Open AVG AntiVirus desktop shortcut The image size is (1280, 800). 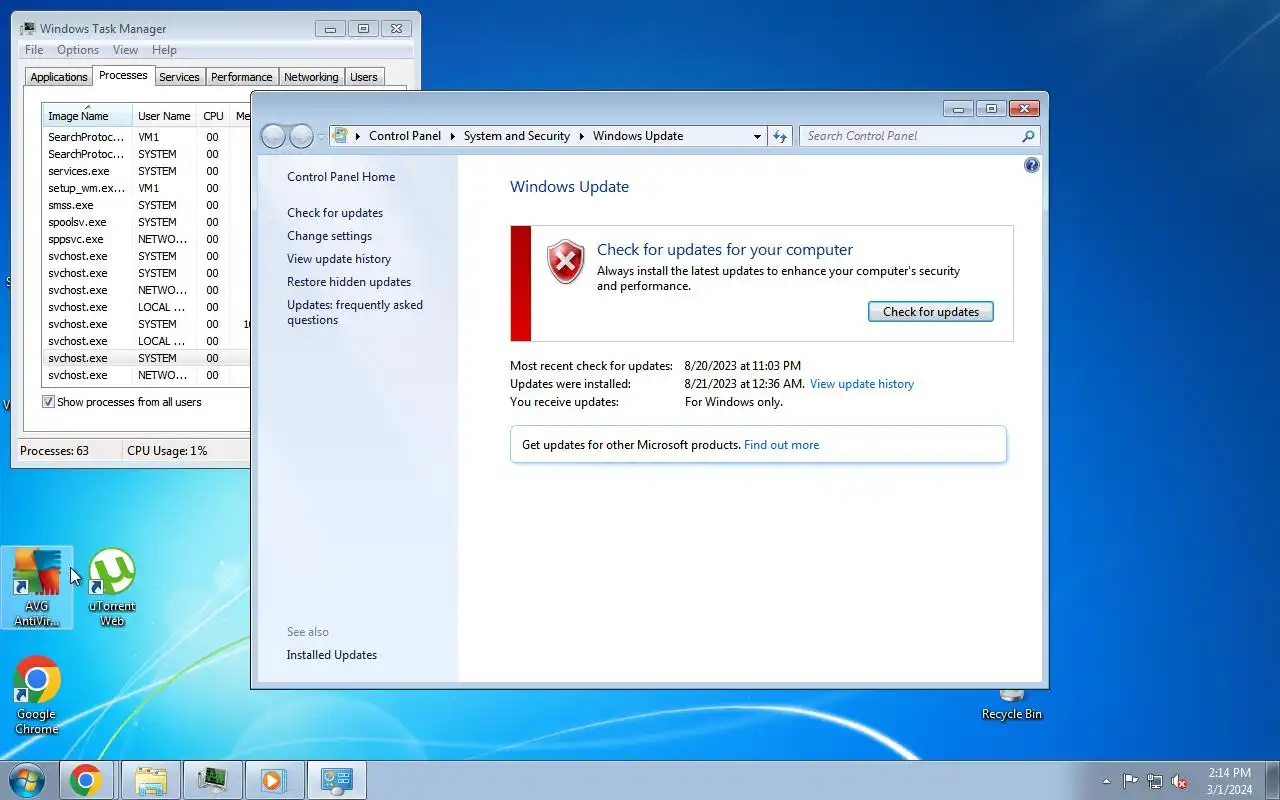point(37,587)
